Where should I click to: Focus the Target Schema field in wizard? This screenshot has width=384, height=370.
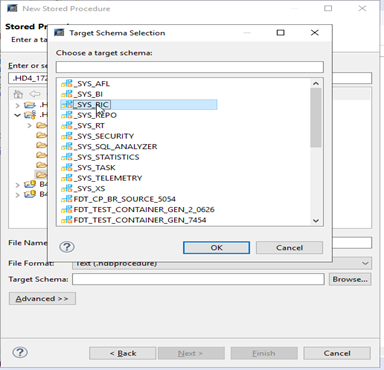(x=198, y=279)
